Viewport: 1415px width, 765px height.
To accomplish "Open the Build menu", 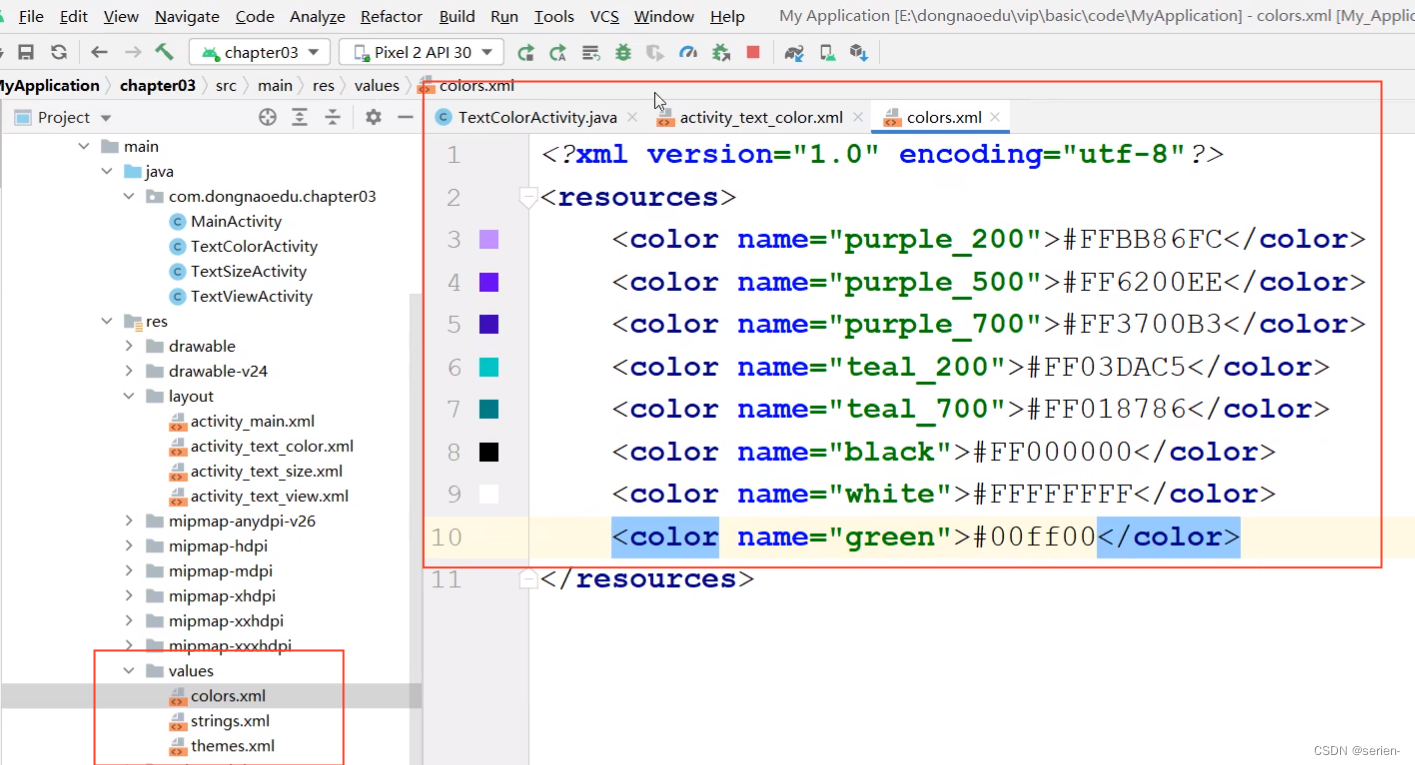I will click(x=457, y=16).
